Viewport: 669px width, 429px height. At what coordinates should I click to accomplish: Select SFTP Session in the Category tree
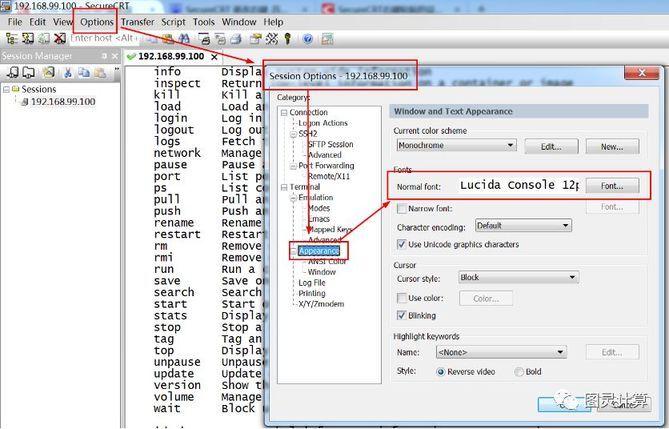tap(331, 144)
